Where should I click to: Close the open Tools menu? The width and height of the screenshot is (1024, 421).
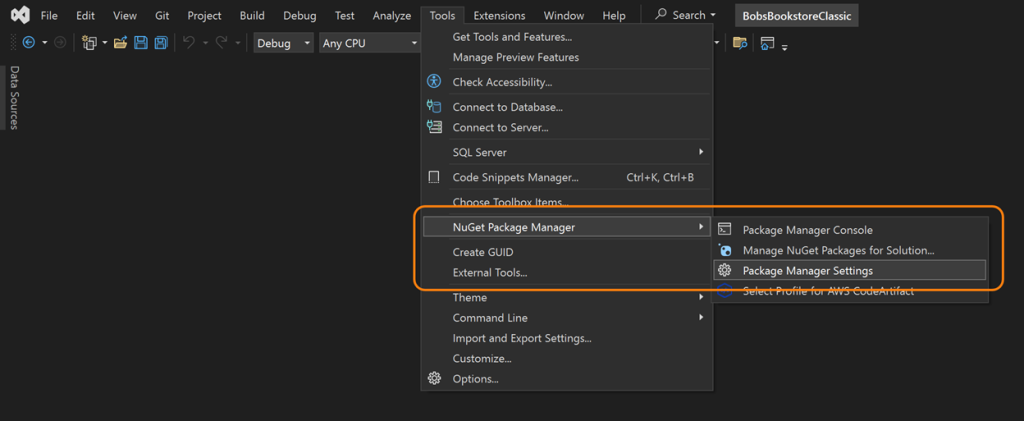pos(443,15)
